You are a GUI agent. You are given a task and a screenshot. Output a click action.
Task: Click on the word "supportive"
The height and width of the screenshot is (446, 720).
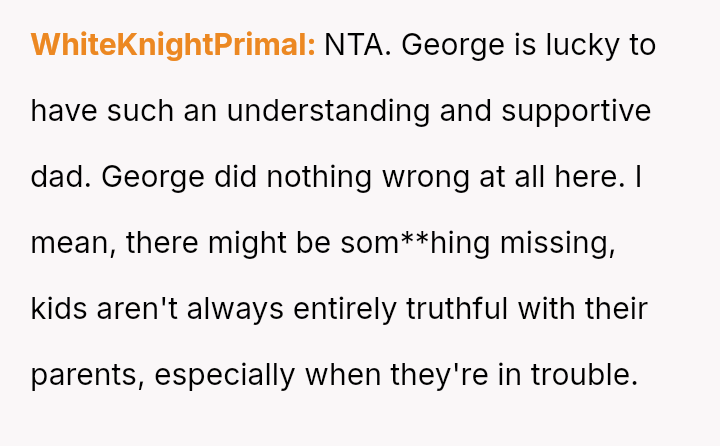tap(576, 111)
